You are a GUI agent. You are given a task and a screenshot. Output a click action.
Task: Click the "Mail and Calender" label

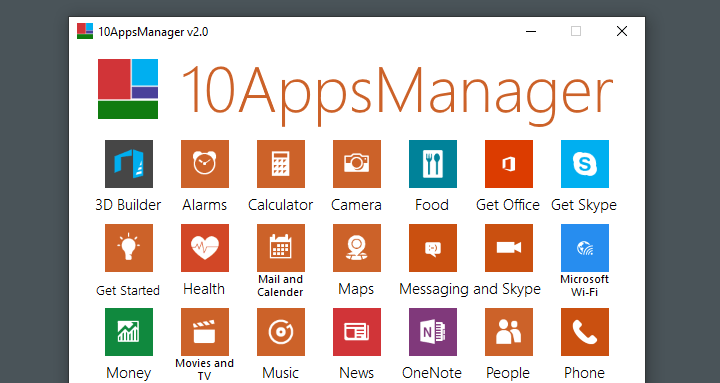(x=280, y=286)
